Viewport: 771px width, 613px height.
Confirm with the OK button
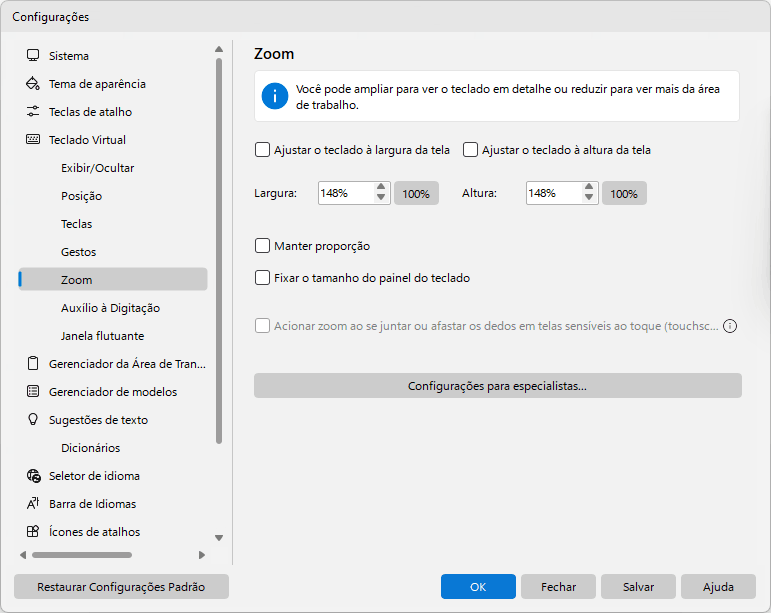(x=478, y=586)
